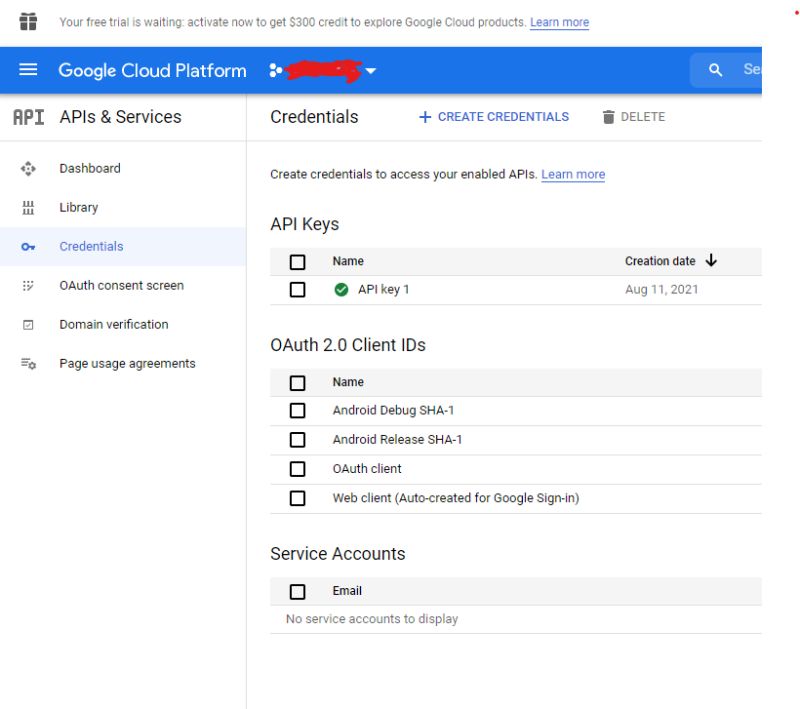This screenshot has width=800, height=709.
Task: Click Creation date column header
Action: [x=660, y=261]
